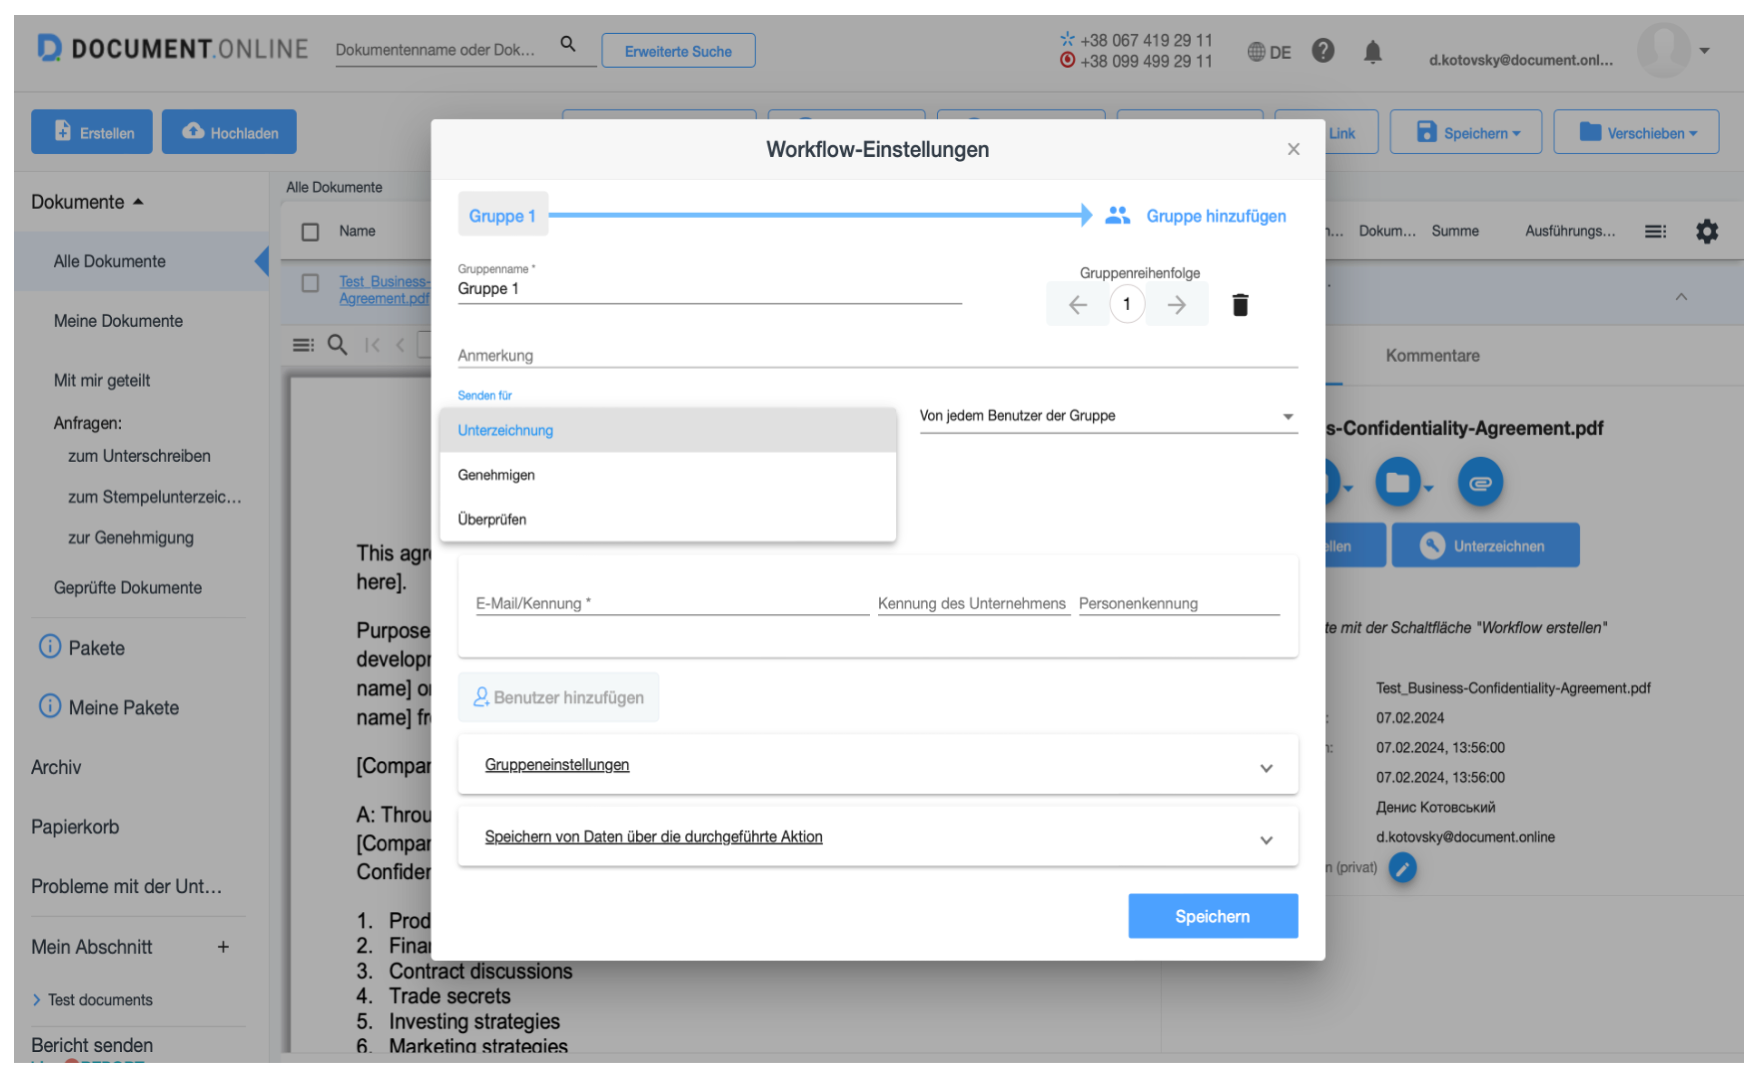Click the left arrow in group order

(1077, 305)
